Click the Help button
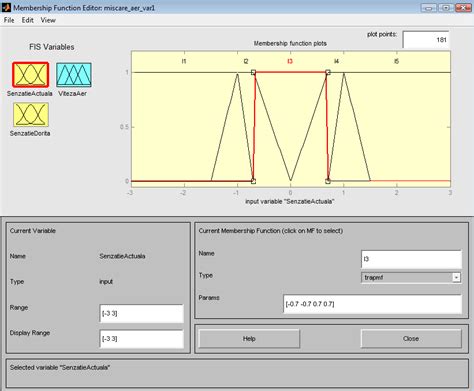Viewport: 474px width, 391px height. point(249,339)
